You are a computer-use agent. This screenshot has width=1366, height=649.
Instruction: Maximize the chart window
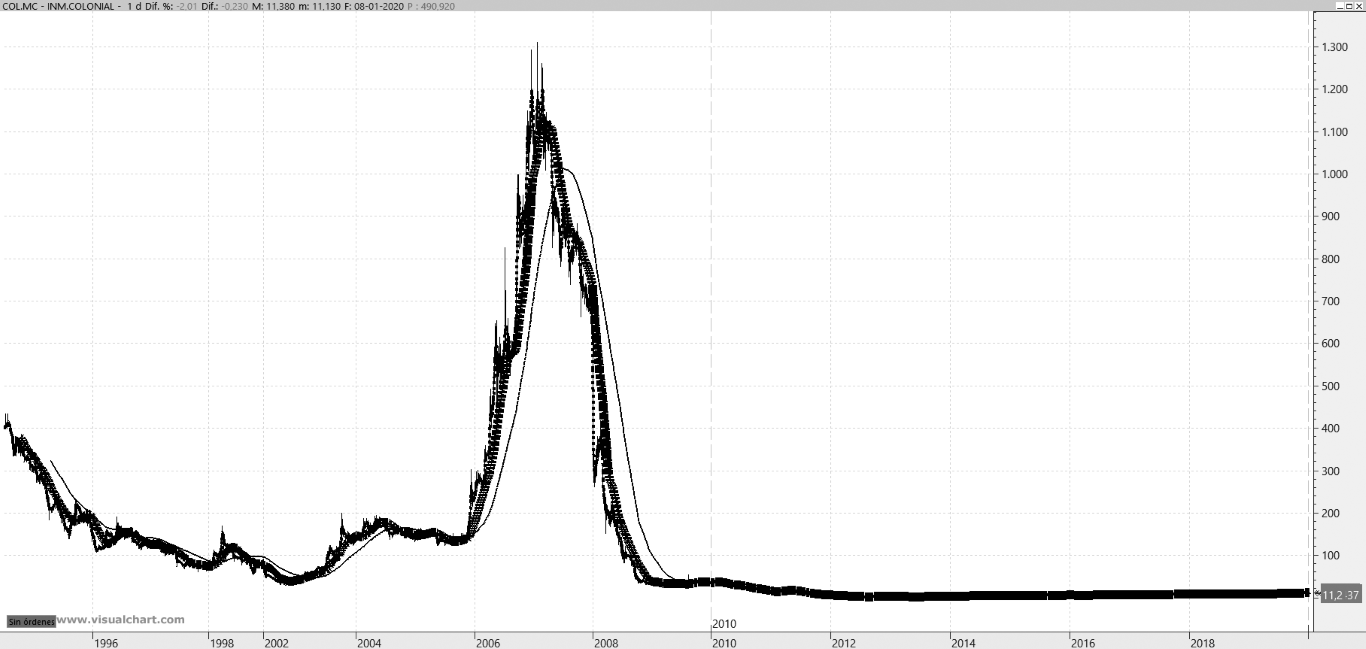point(1349,6)
